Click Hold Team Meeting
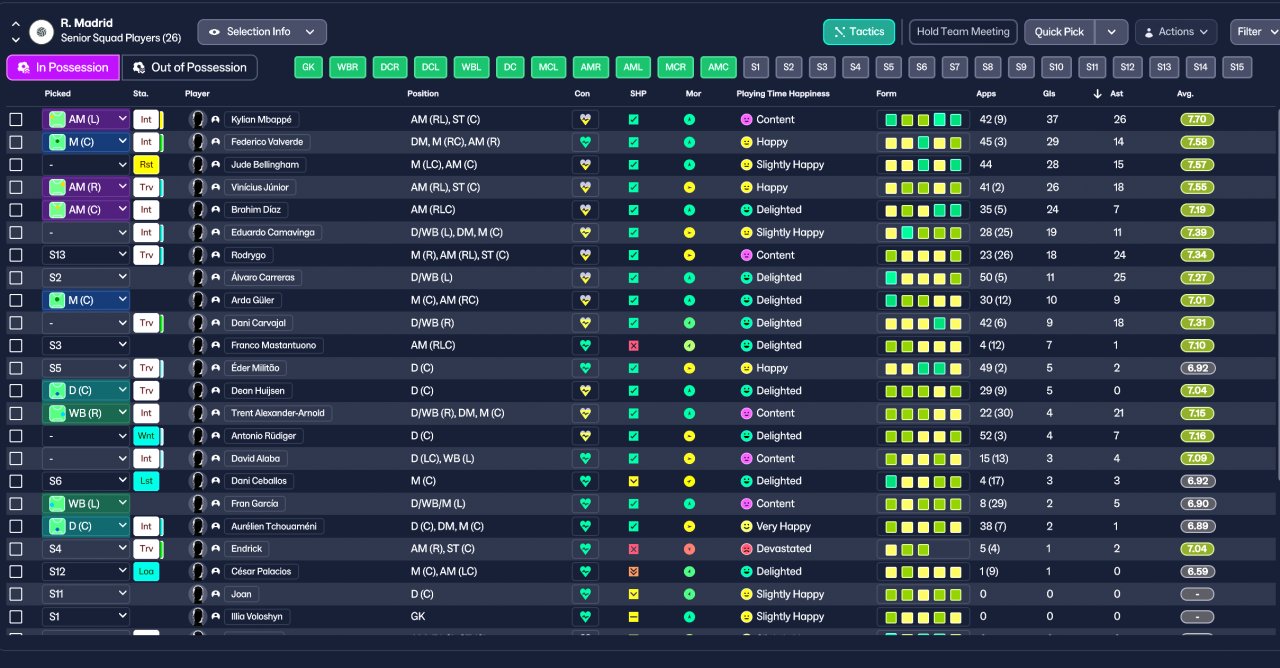The height and width of the screenshot is (668, 1280). coord(963,32)
